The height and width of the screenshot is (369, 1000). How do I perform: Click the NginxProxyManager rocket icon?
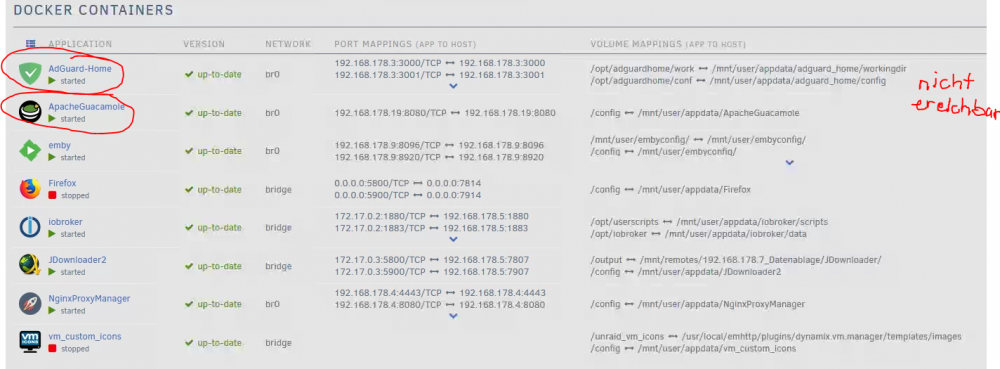[30, 304]
